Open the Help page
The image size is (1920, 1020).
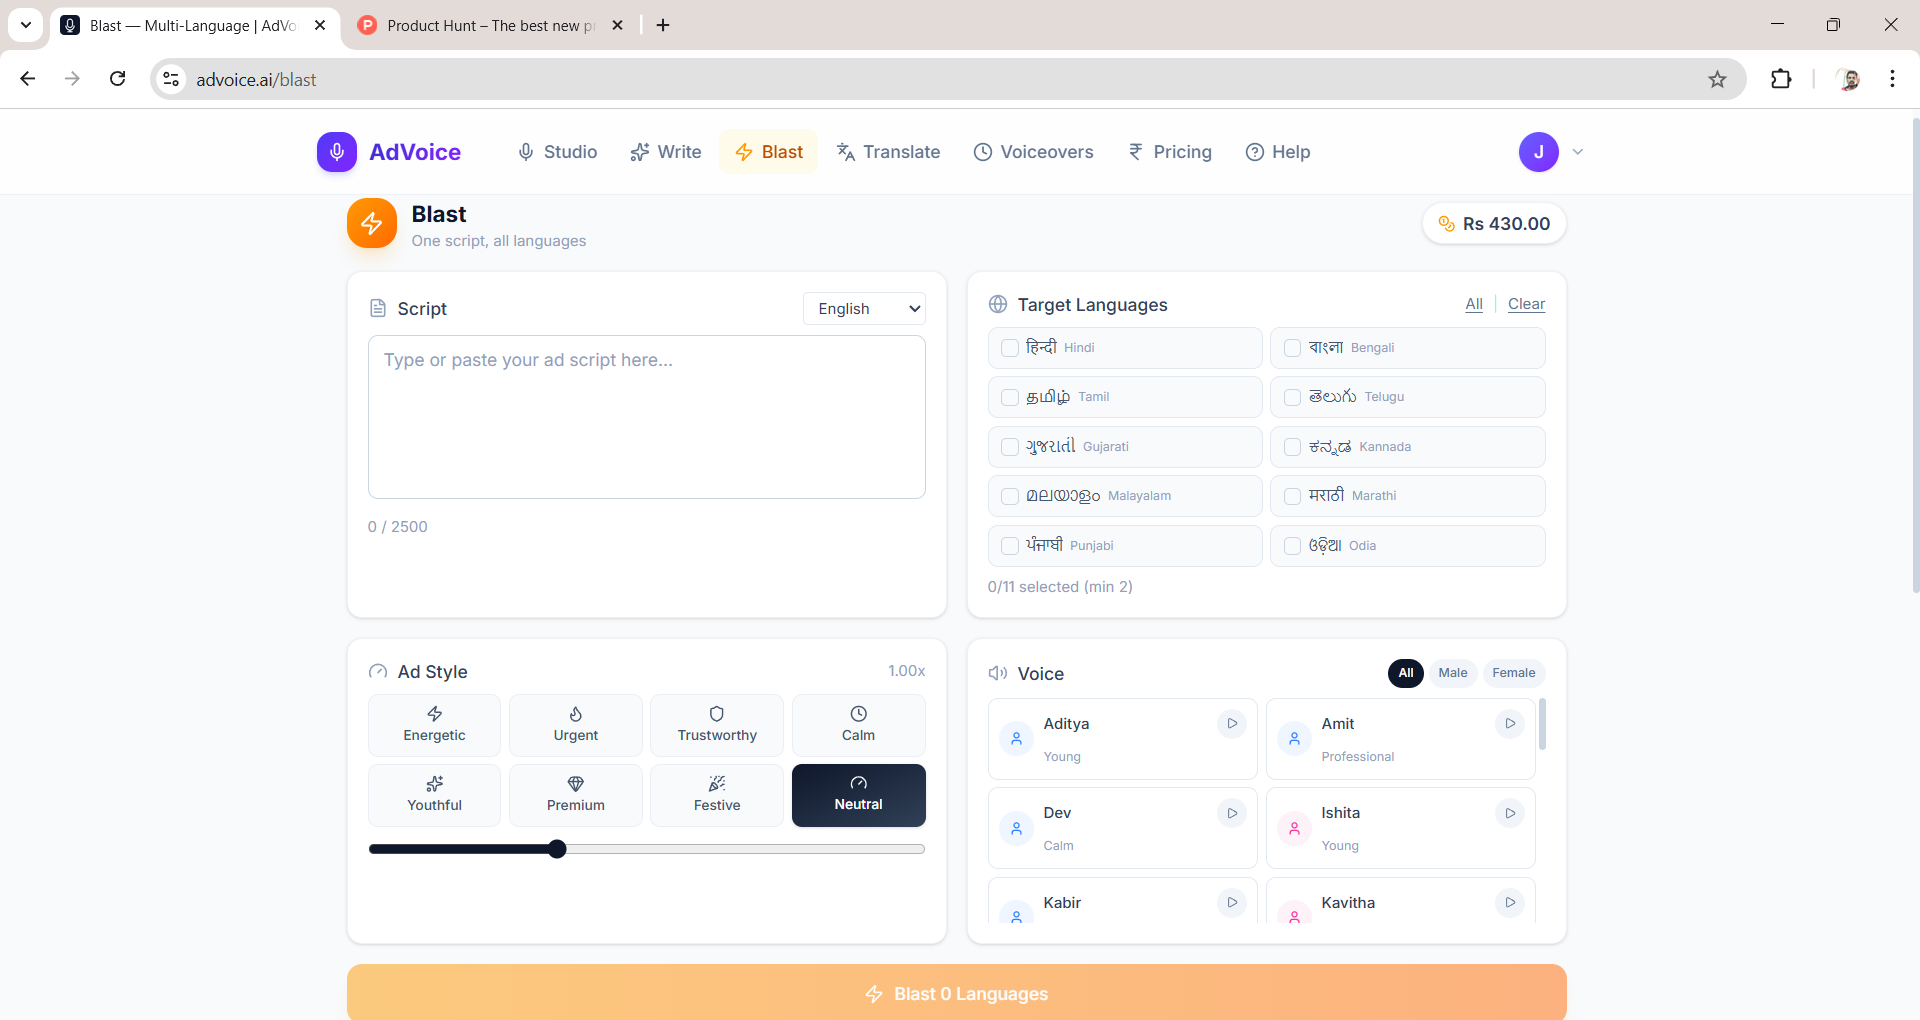1278,152
